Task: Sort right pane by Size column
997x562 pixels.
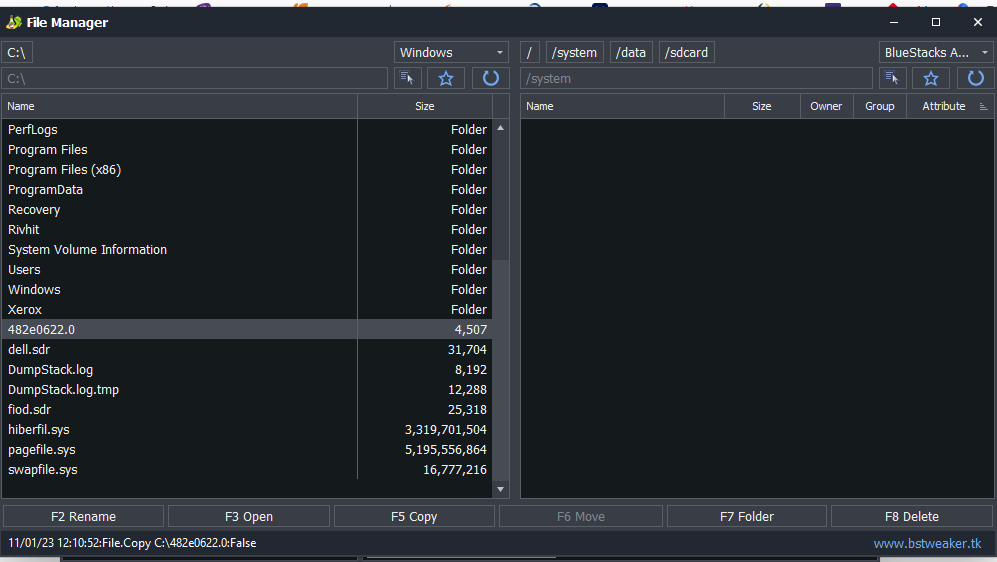Action: (x=762, y=106)
